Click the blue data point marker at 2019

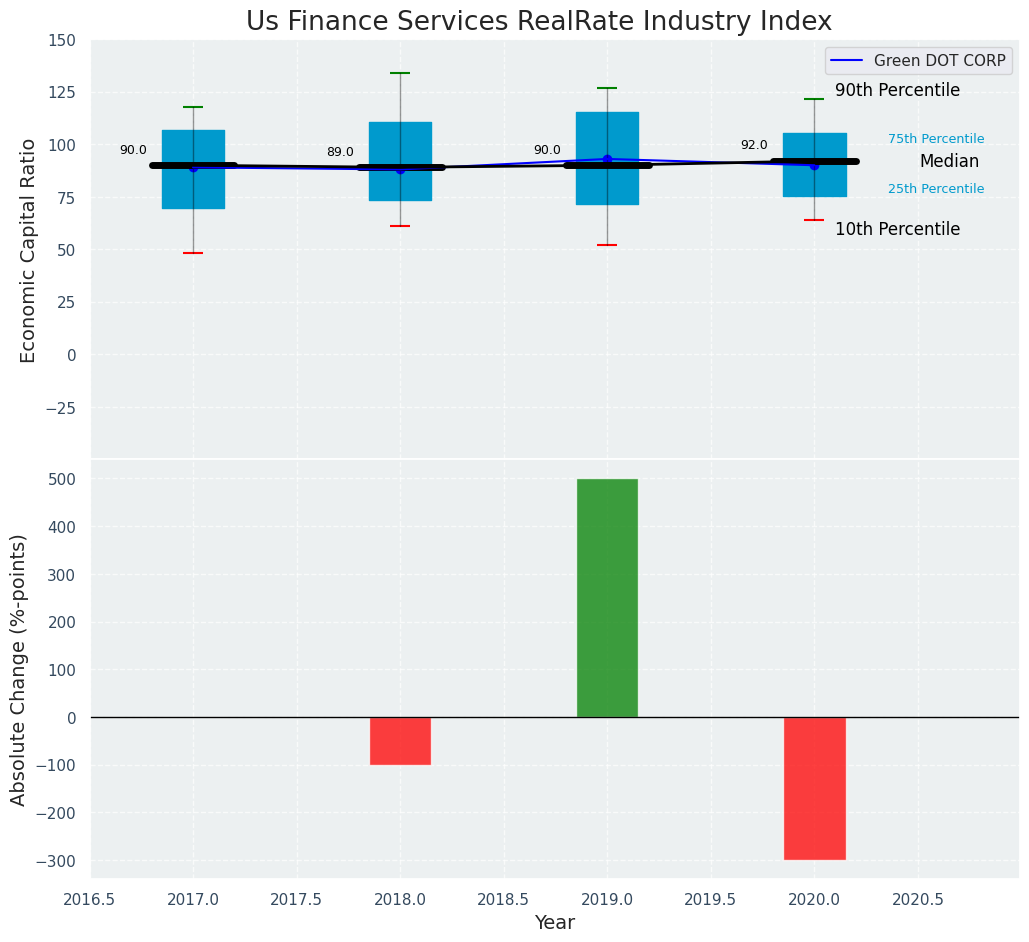607,159
